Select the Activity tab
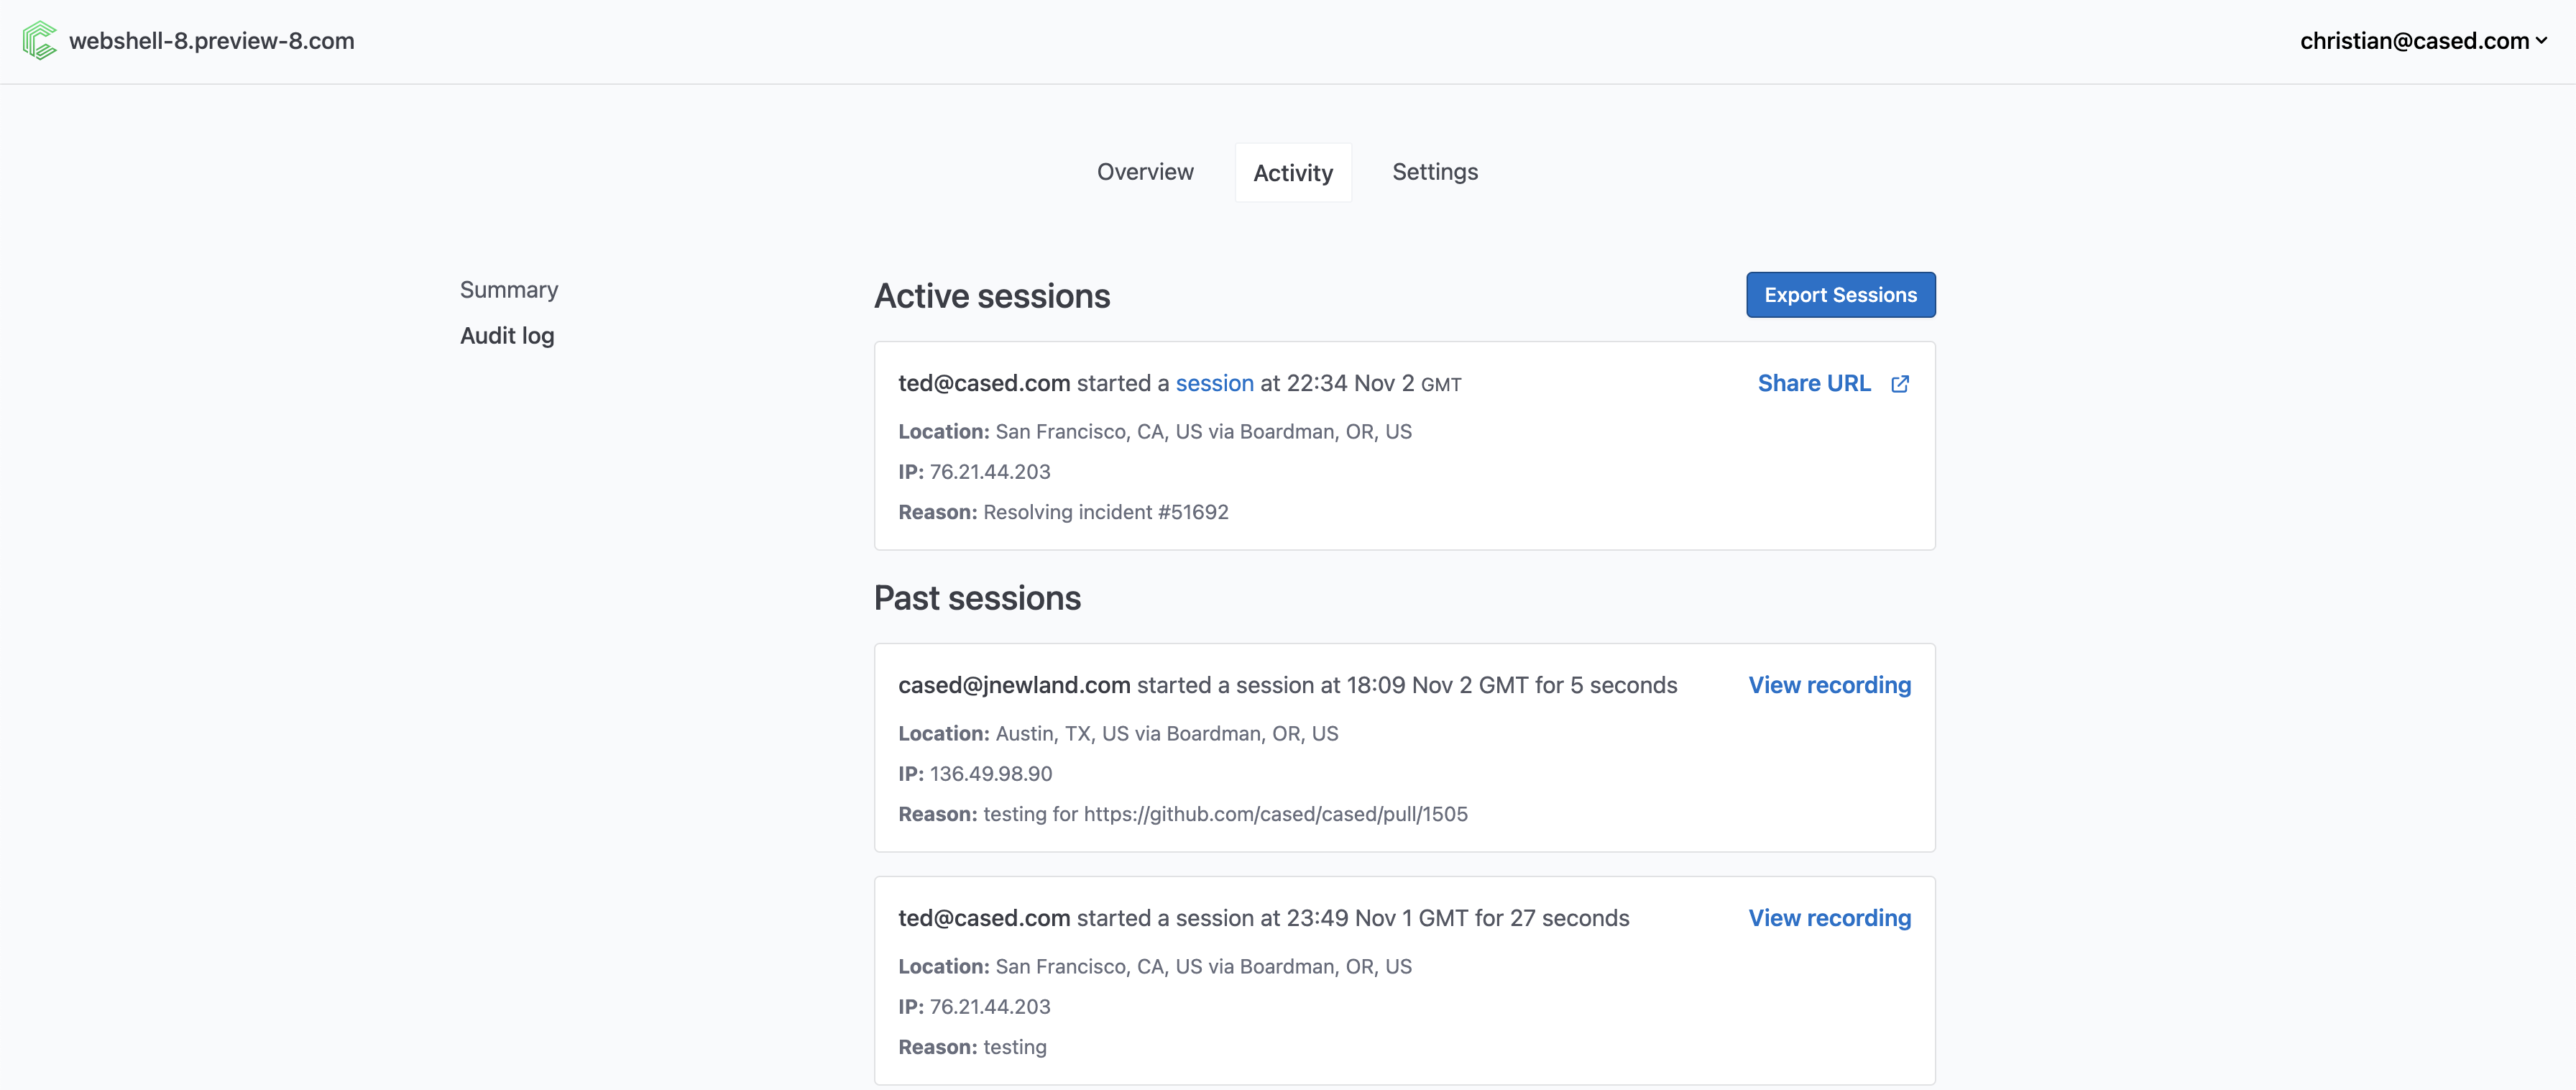The image size is (2576, 1090). [x=1292, y=173]
